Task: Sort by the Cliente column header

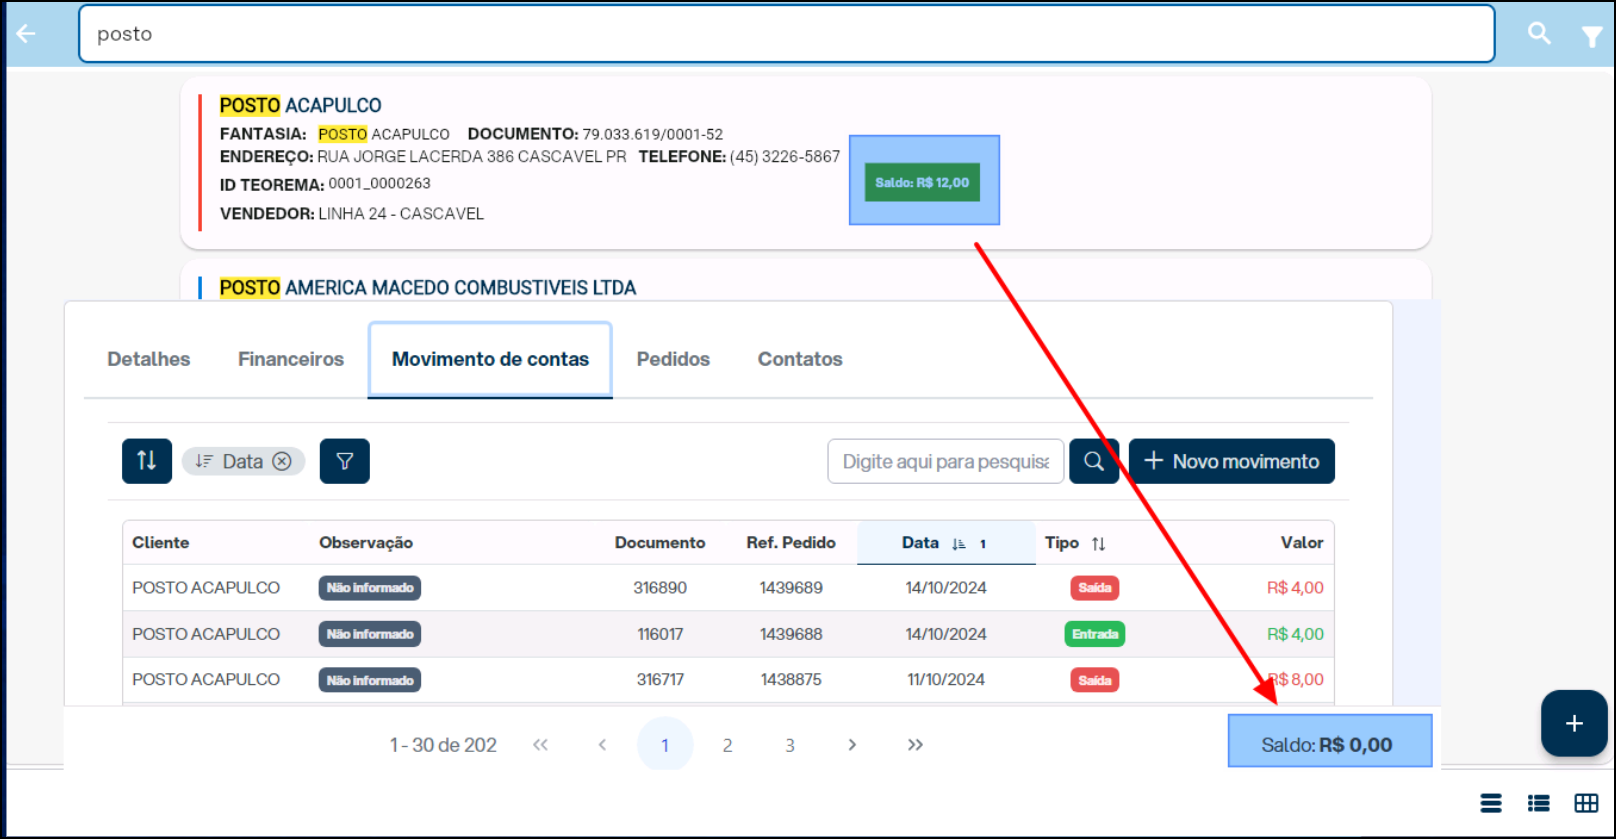Action: pyautogui.click(x=161, y=542)
